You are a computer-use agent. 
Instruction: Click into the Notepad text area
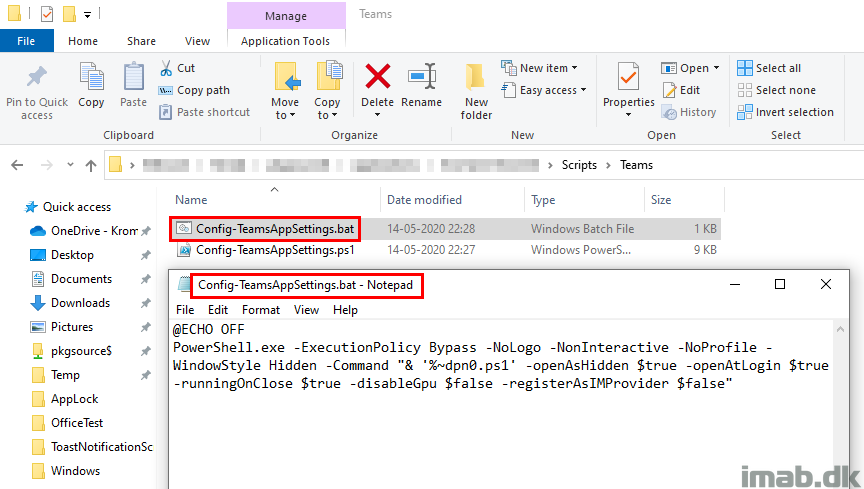501,404
